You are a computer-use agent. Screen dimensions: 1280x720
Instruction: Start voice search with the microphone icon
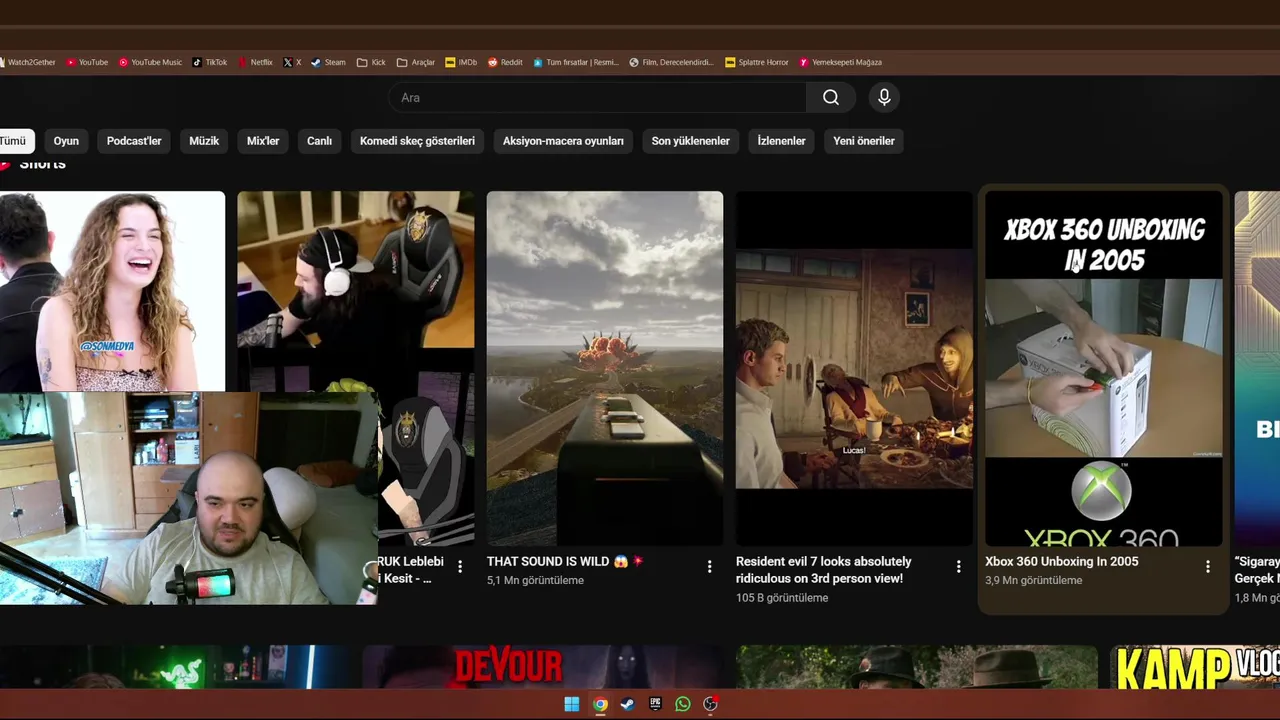[884, 97]
